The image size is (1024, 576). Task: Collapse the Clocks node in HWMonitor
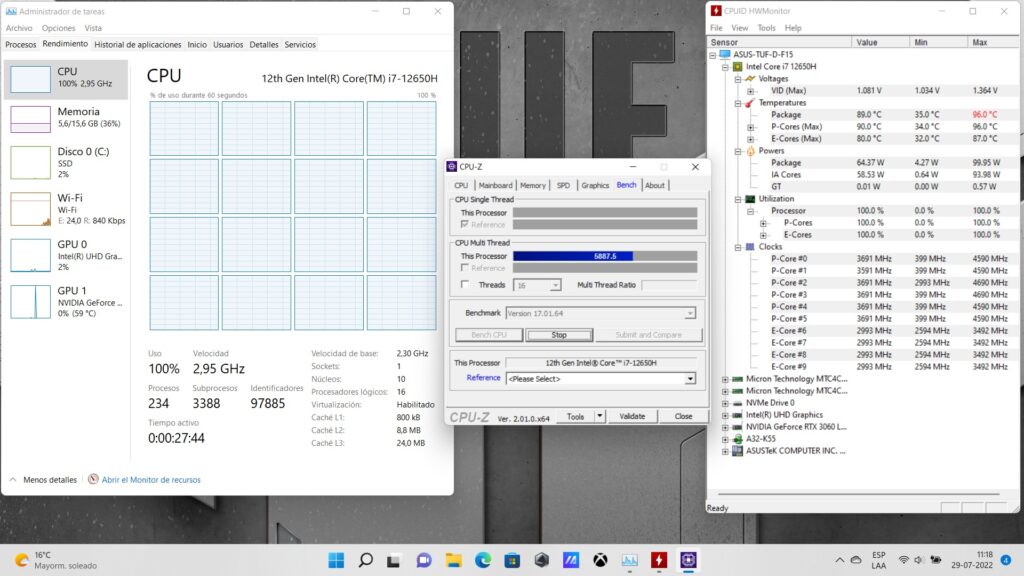point(738,248)
